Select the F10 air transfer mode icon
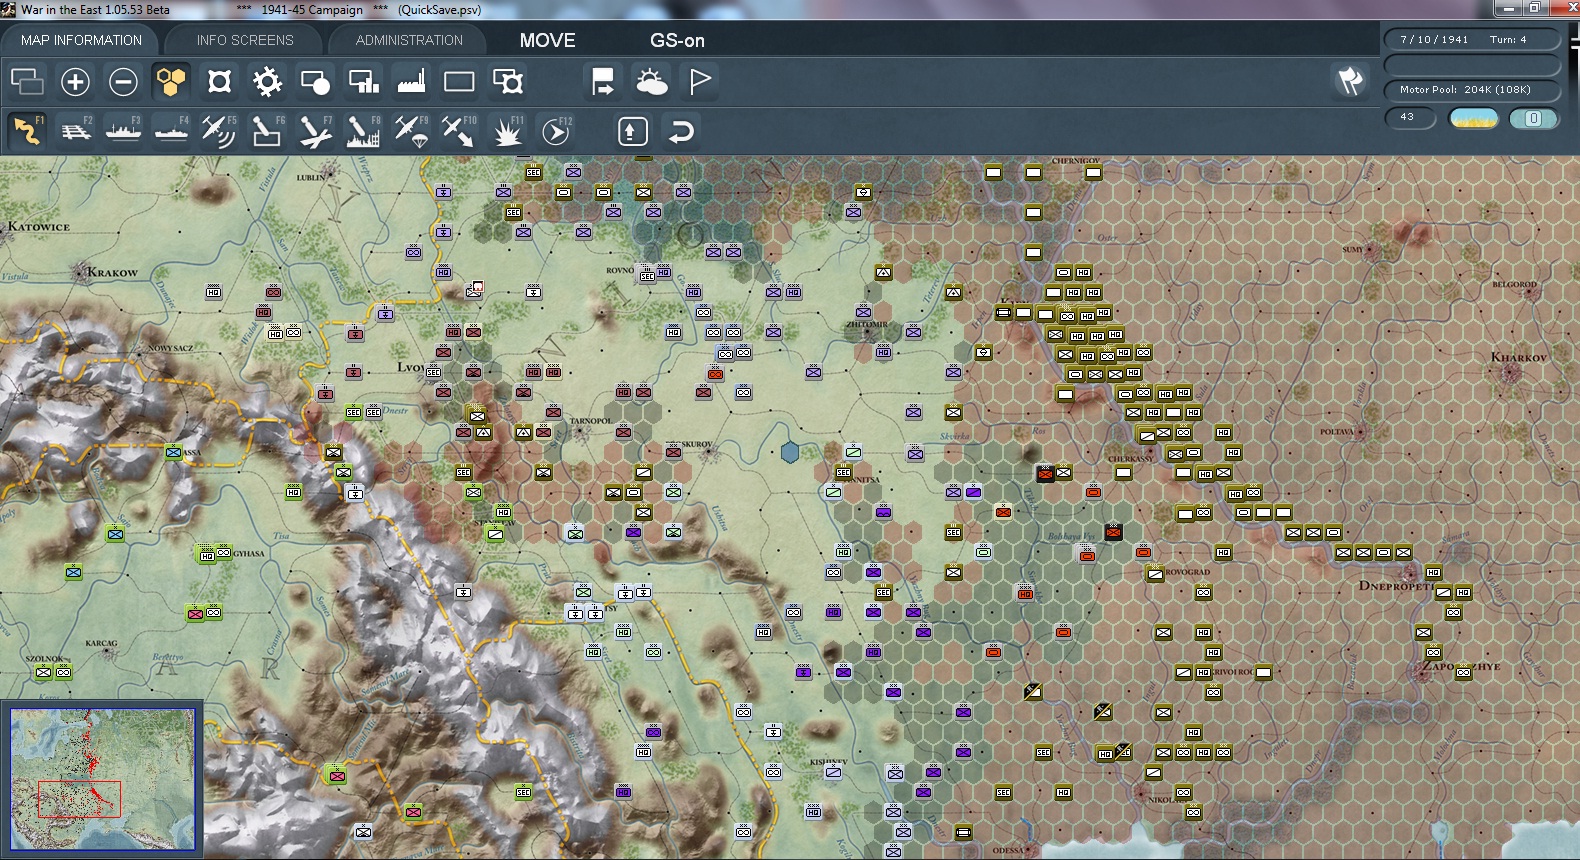The height and width of the screenshot is (860, 1580). pyautogui.click(x=459, y=131)
